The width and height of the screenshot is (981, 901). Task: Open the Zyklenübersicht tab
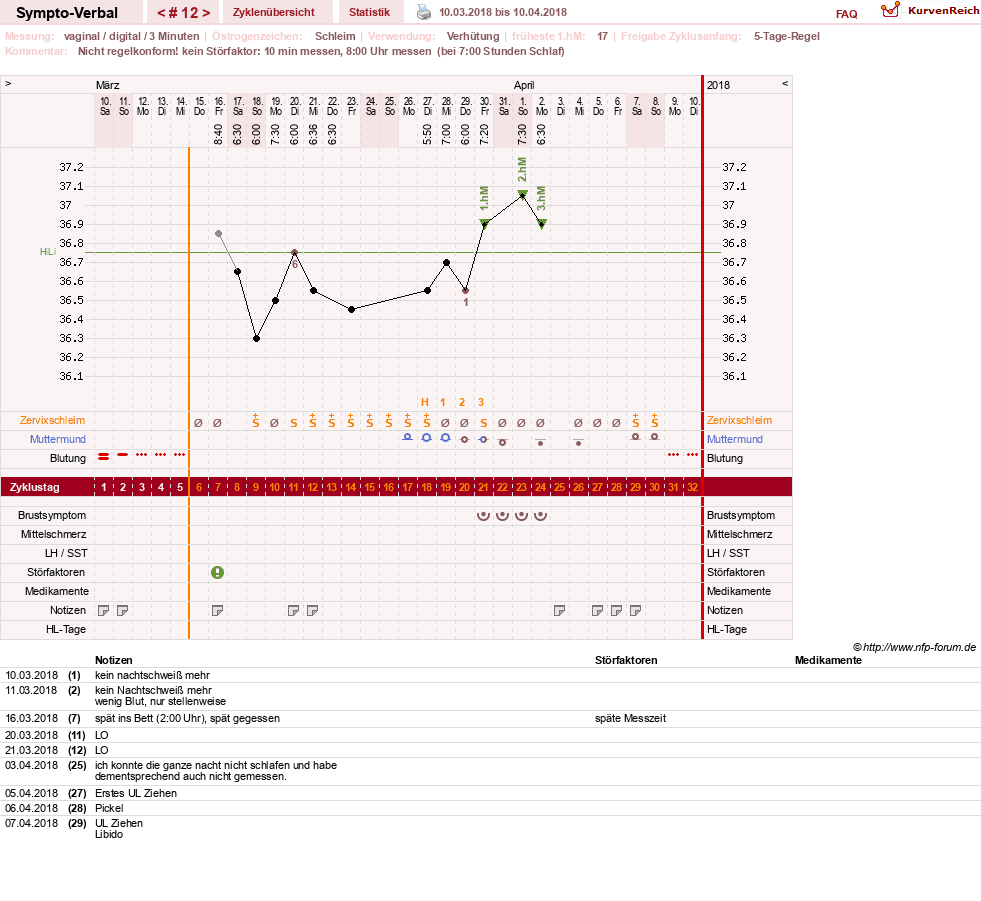click(273, 12)
